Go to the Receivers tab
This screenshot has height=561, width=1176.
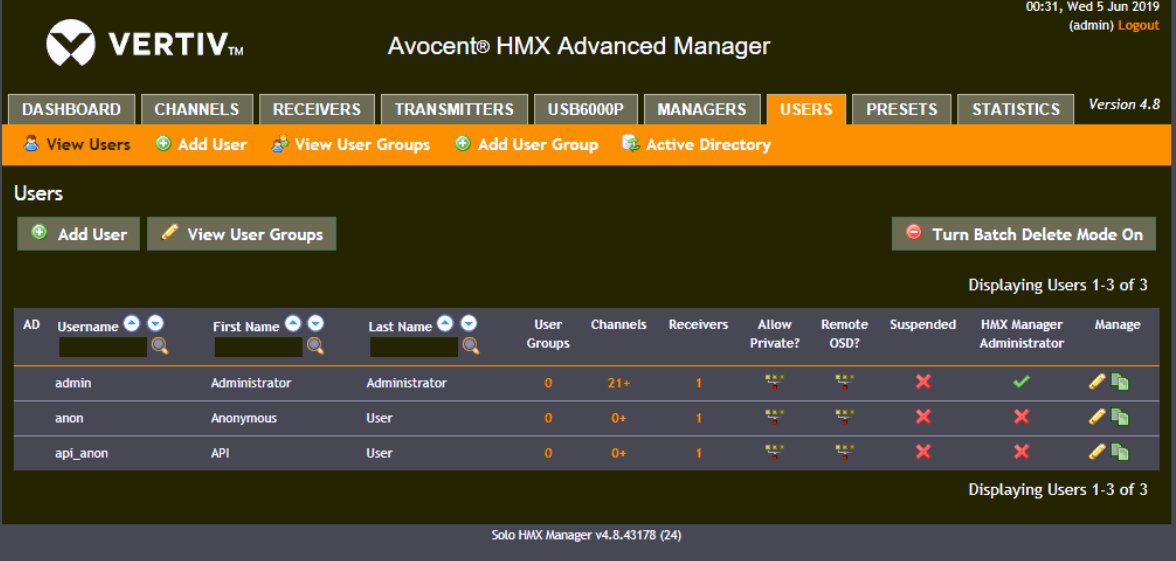click(x=316, y=110)
